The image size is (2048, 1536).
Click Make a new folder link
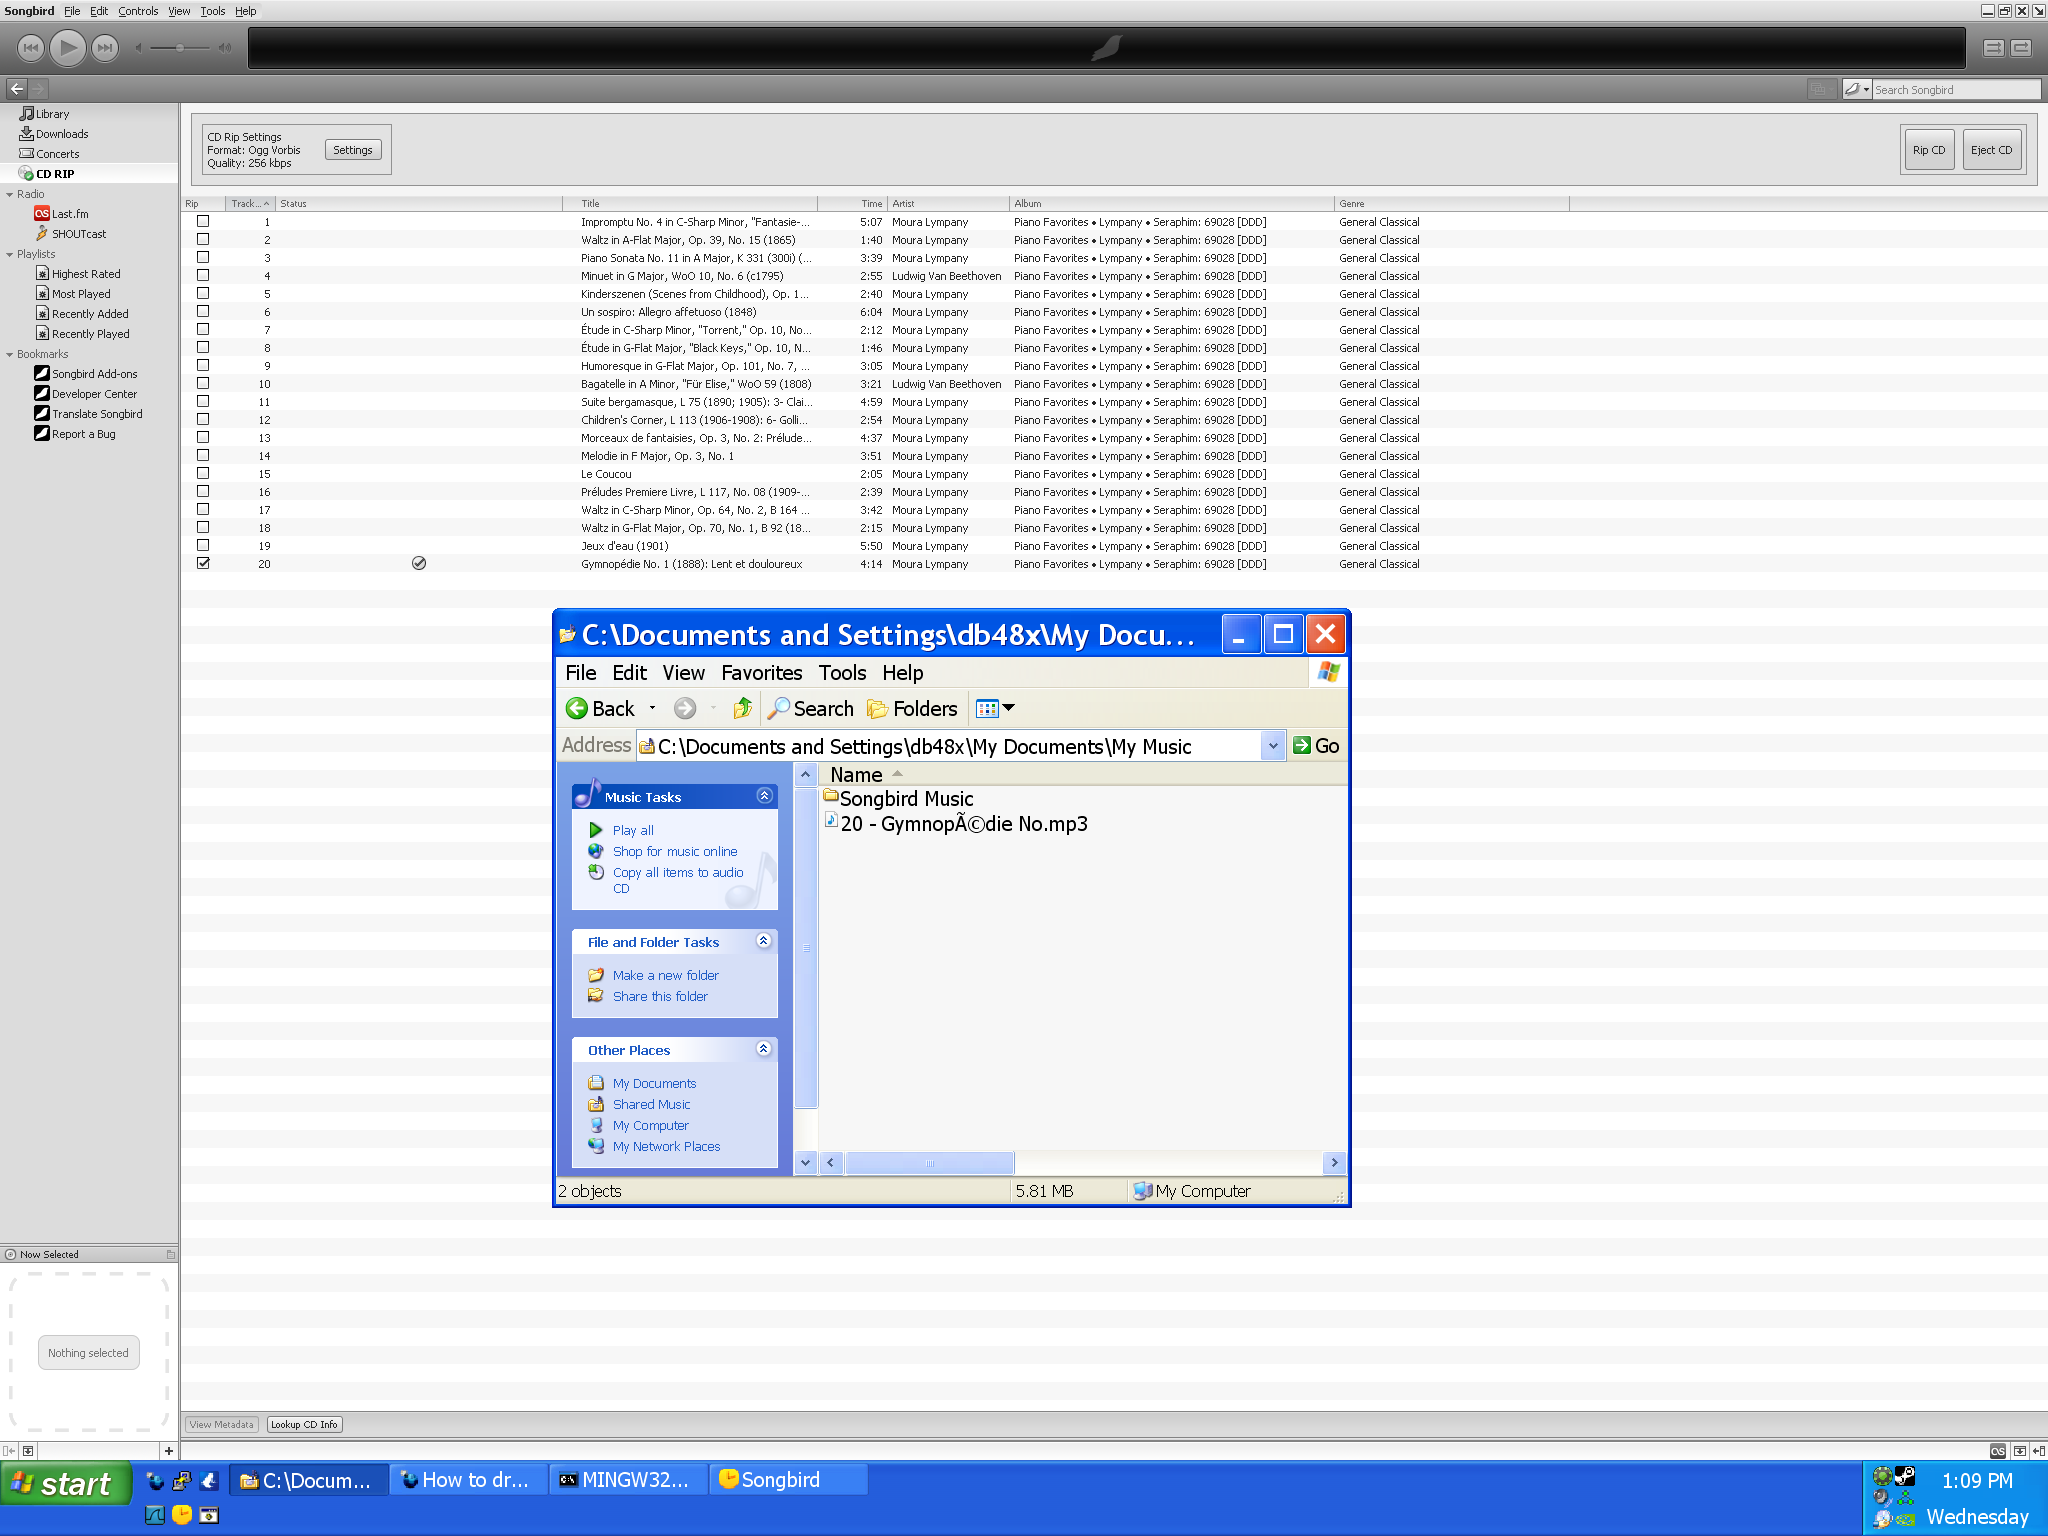coord(666,975)
